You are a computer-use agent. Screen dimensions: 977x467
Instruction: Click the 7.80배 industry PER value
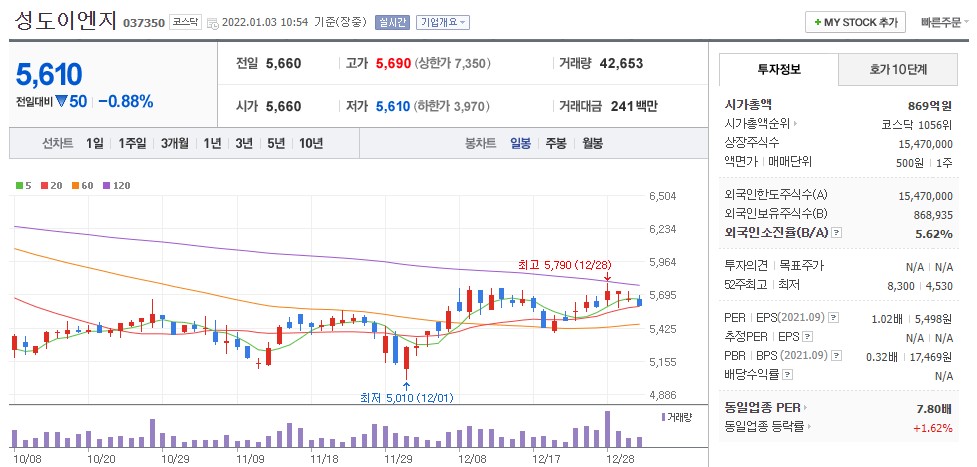click(933, 409)
